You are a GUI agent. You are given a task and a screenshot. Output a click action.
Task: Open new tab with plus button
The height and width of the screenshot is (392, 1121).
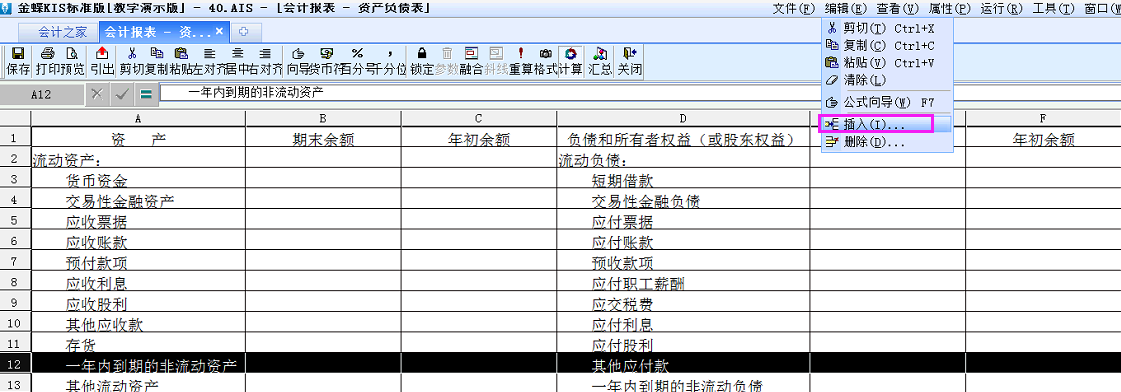pos(245,32)
